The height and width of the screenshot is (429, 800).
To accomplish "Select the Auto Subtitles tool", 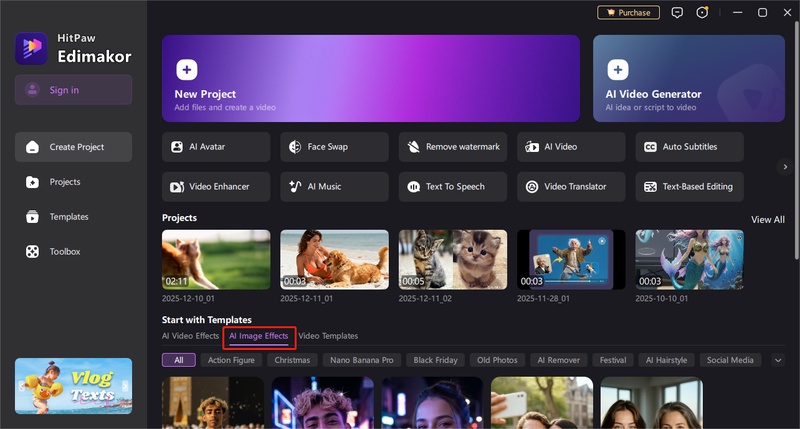I will click(689, 147).
